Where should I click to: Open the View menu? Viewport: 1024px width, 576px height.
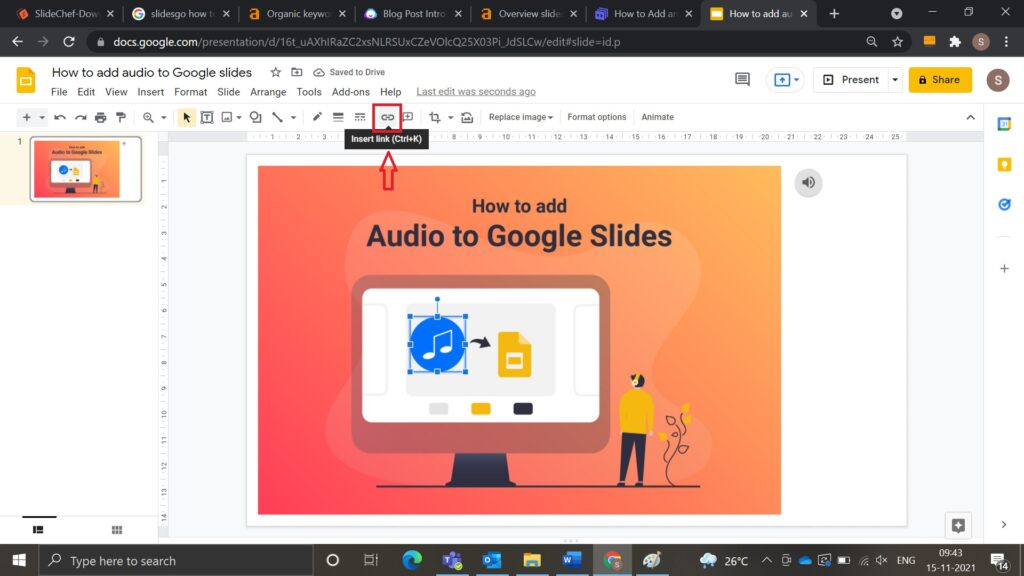point(116,92)
